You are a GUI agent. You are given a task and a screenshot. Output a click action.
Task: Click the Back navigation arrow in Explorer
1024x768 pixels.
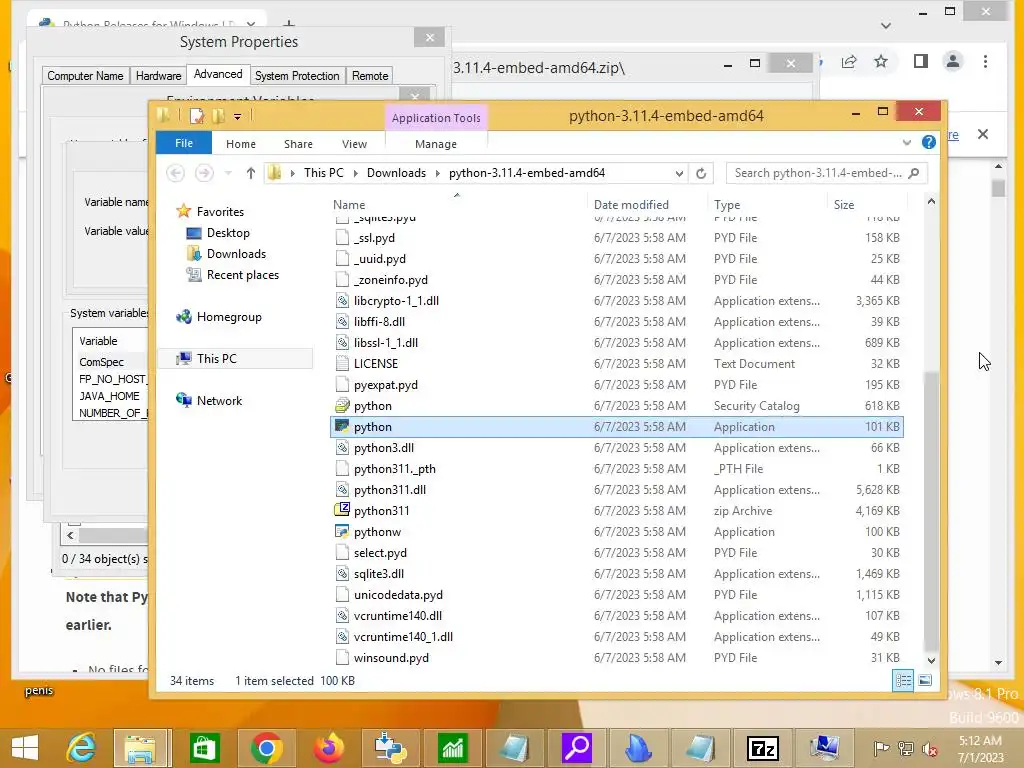(x=175, y=173)
